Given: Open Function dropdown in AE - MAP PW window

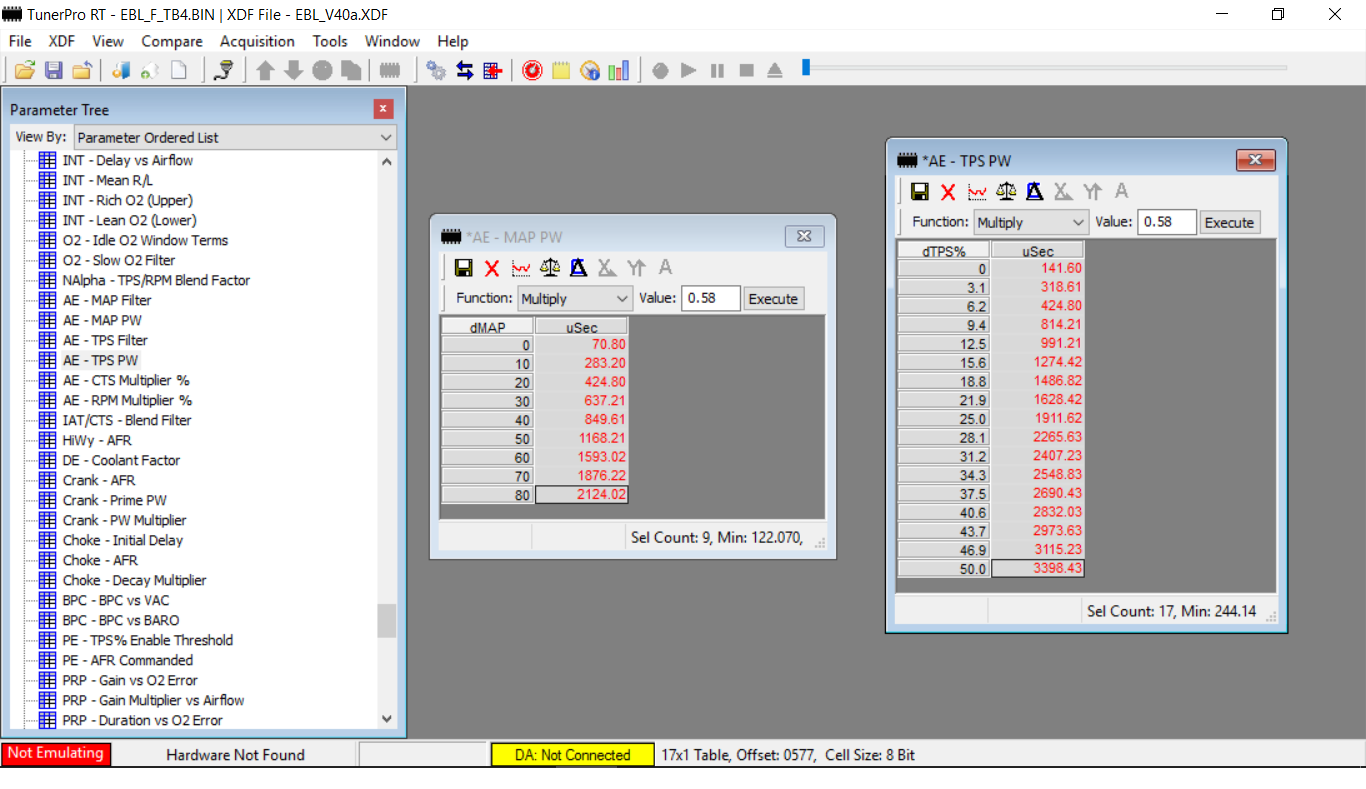Looking at the screenshot, I should [574, 298].
